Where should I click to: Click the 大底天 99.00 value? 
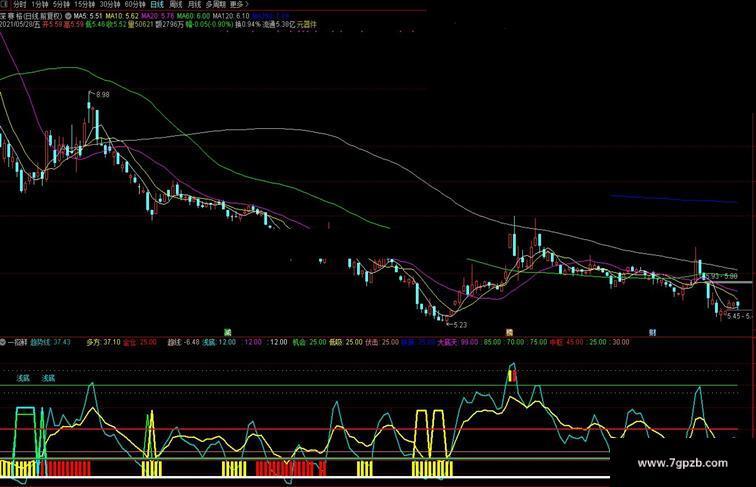pos(458,342)
